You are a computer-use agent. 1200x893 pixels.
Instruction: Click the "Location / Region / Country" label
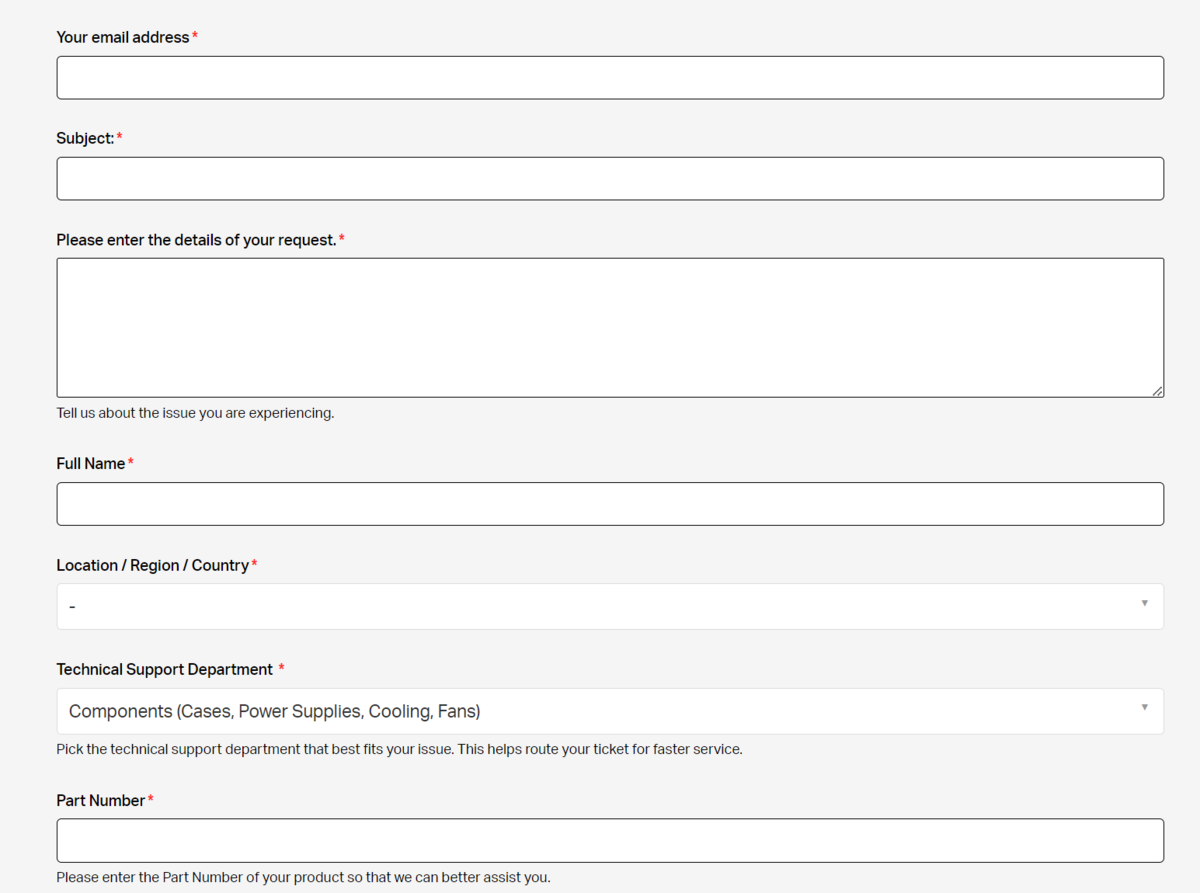(153, 566)
